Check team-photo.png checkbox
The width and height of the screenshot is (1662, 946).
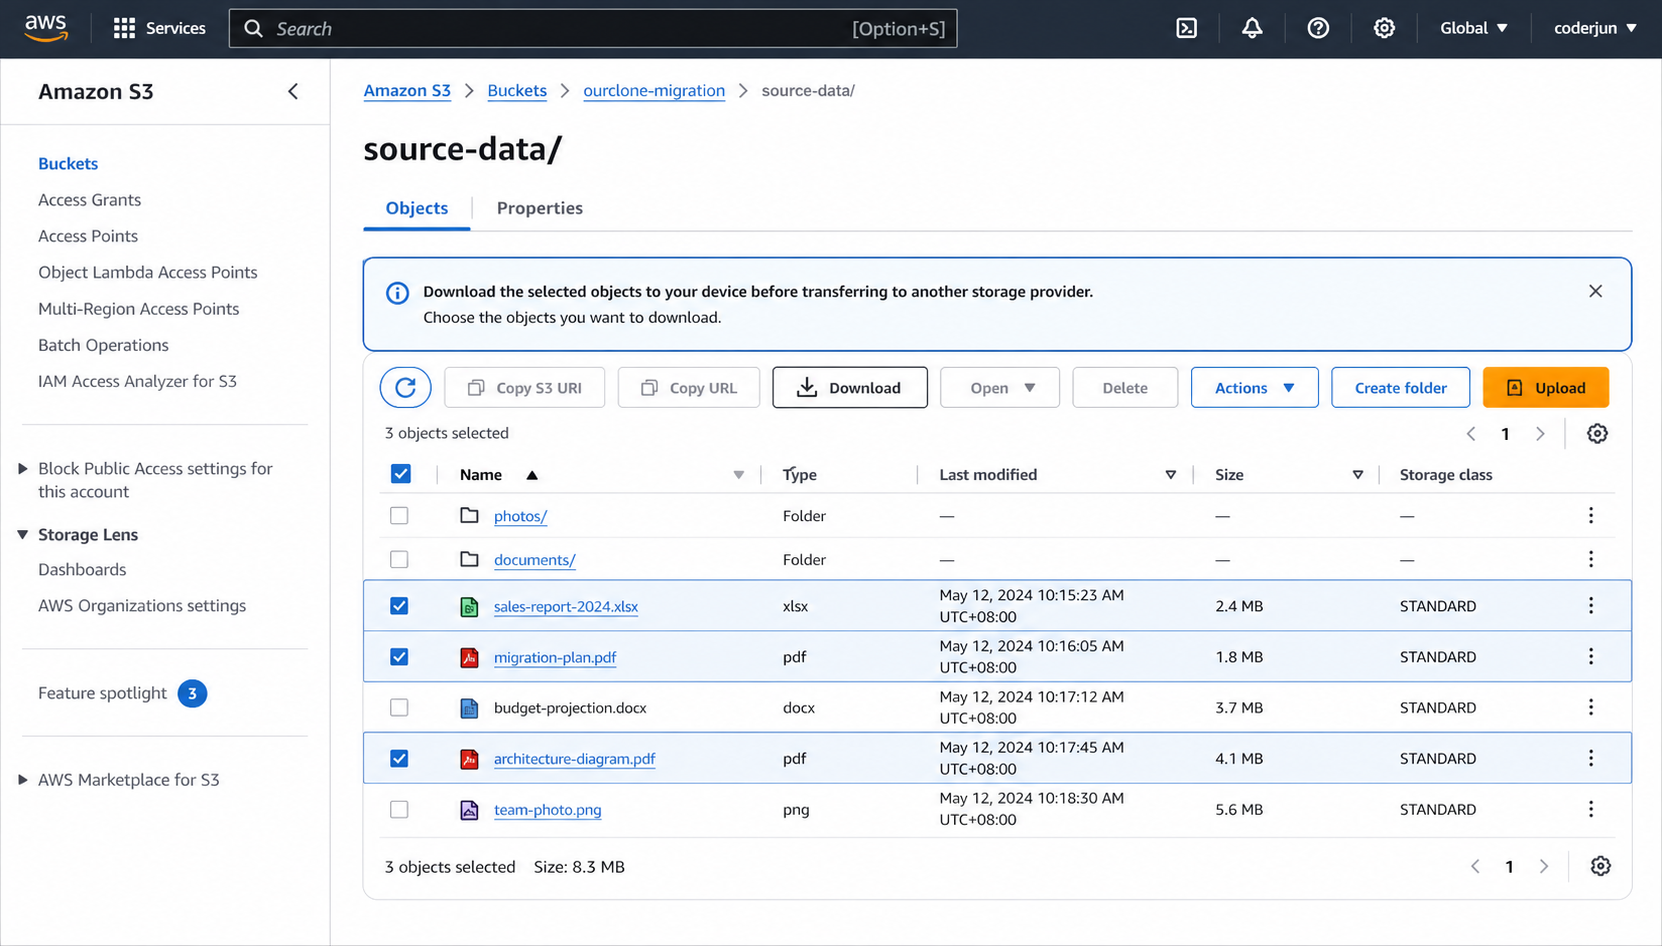click(399, 810)
